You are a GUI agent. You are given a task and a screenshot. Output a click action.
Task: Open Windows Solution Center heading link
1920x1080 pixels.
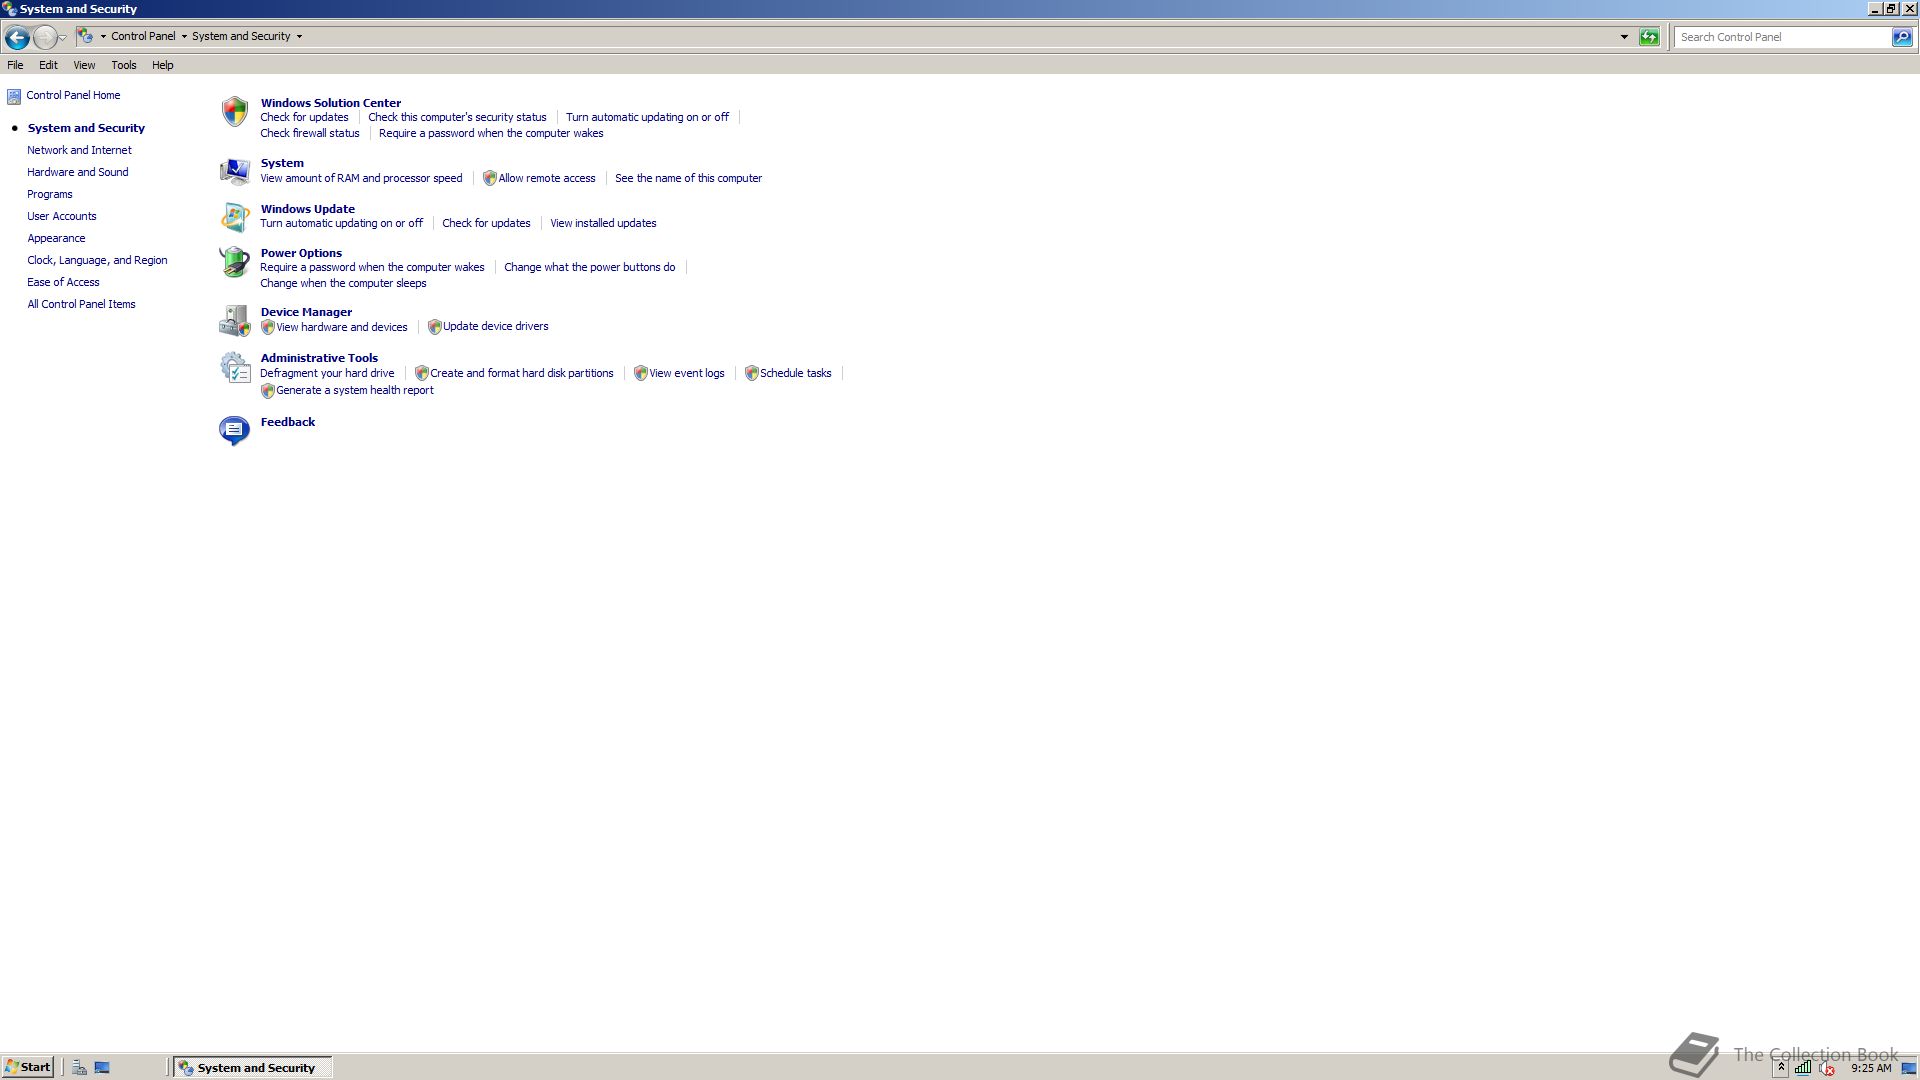[331, 103]
